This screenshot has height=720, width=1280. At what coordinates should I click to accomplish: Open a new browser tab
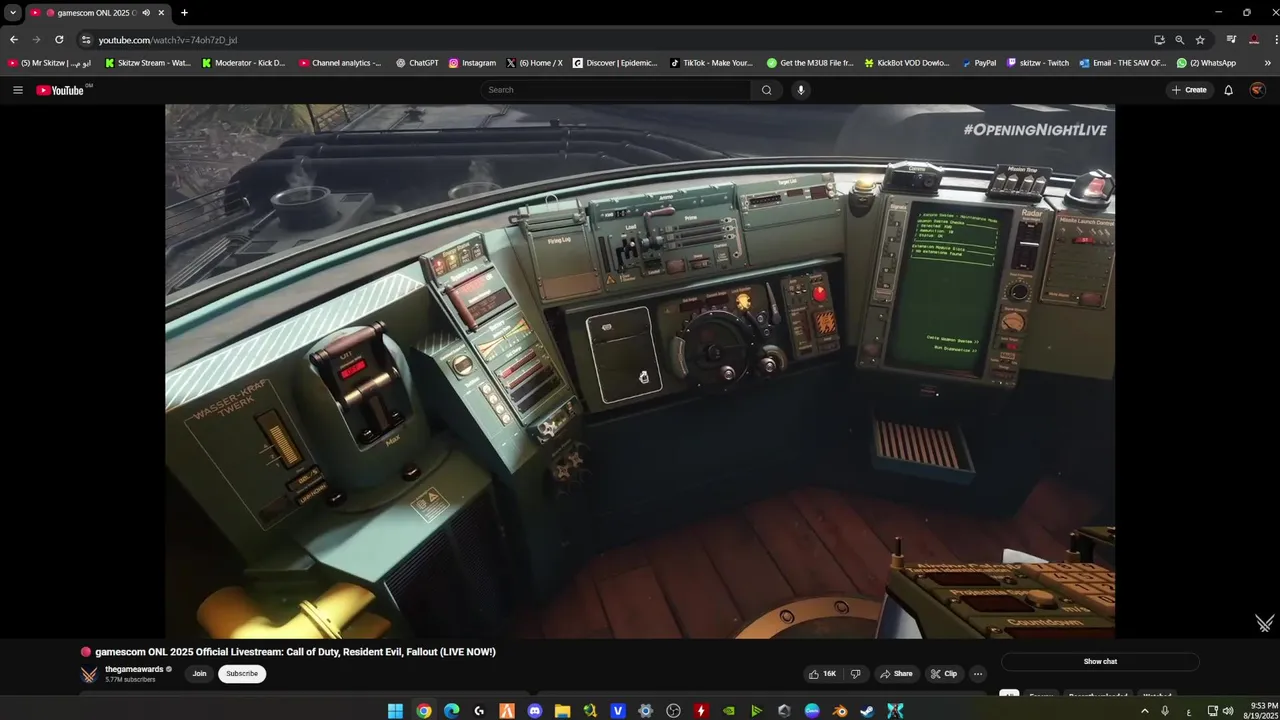(184, 13)
